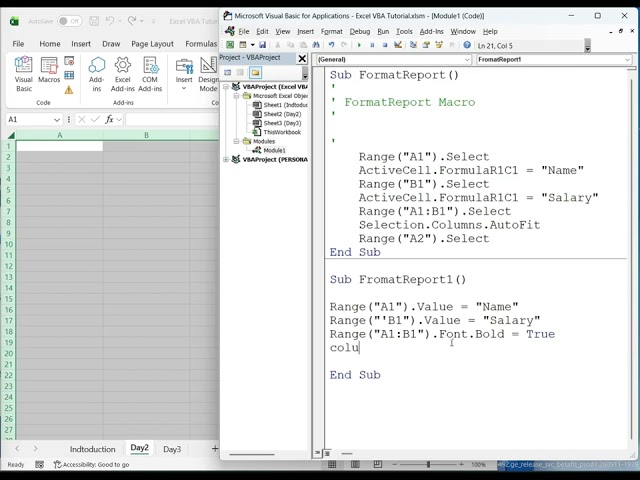Open Customize Quick Access Toolbar dropdown in Excel

click(x=154, y=21)
